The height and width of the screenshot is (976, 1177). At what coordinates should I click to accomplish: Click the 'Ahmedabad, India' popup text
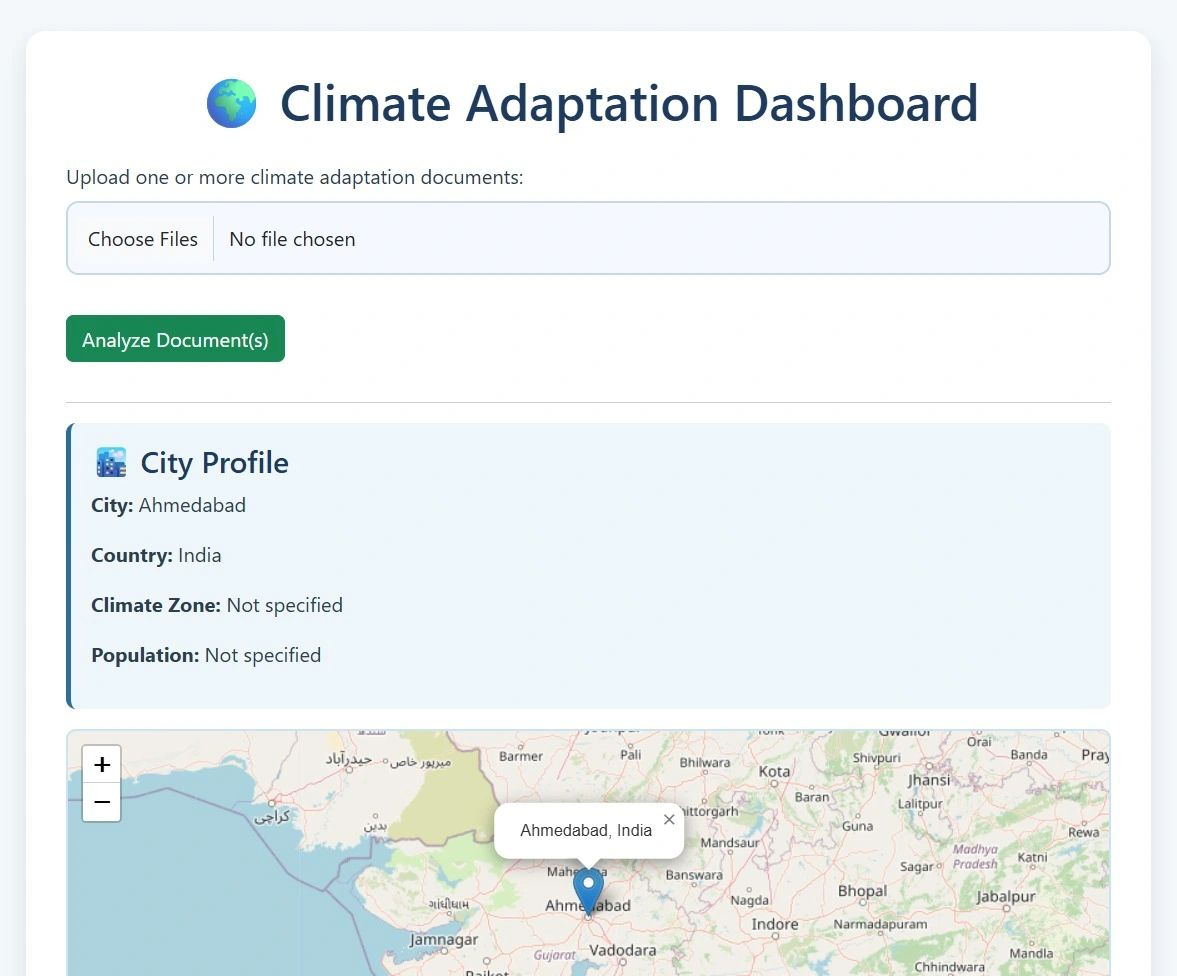pos(585,830)
